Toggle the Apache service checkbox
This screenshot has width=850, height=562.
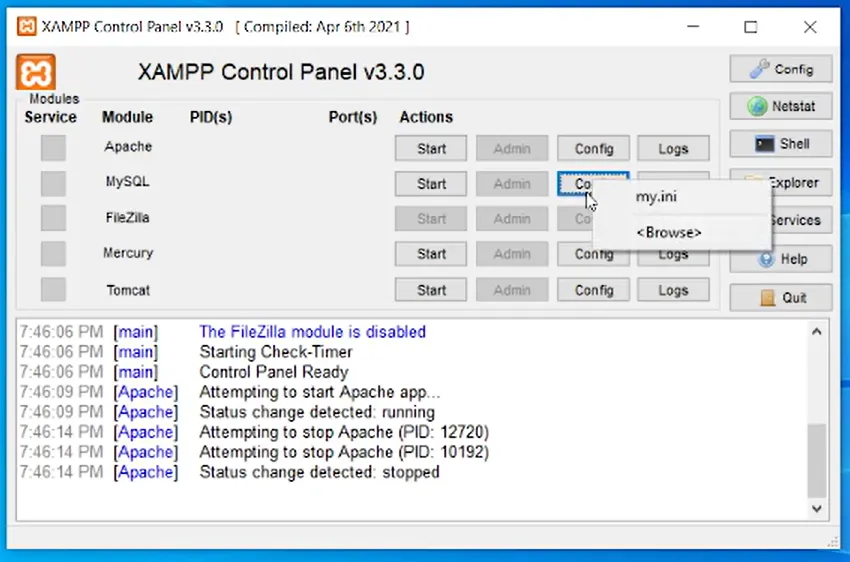click(53, 147)
